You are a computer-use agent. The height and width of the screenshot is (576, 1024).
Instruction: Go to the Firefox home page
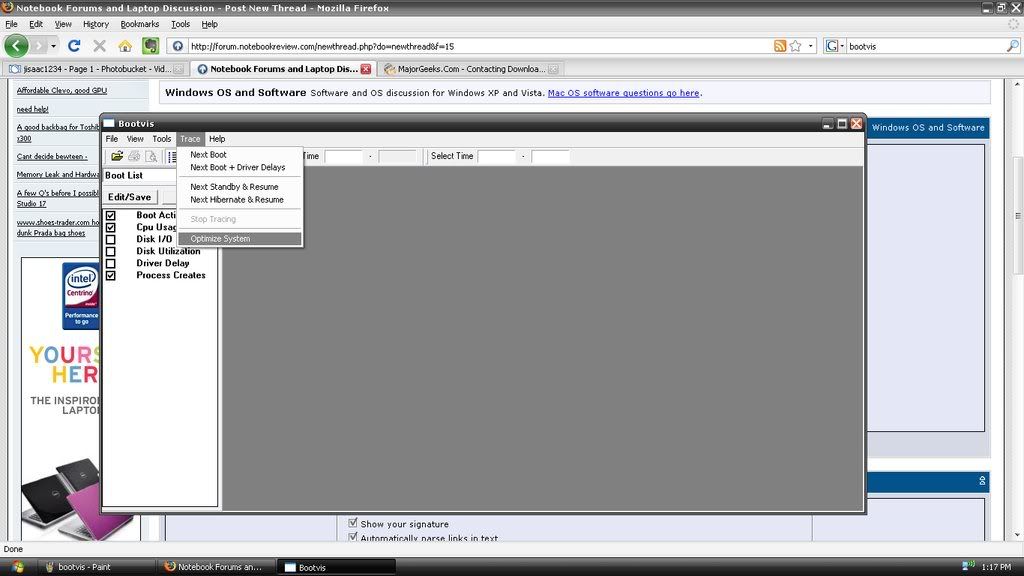[x=125, y=46]
